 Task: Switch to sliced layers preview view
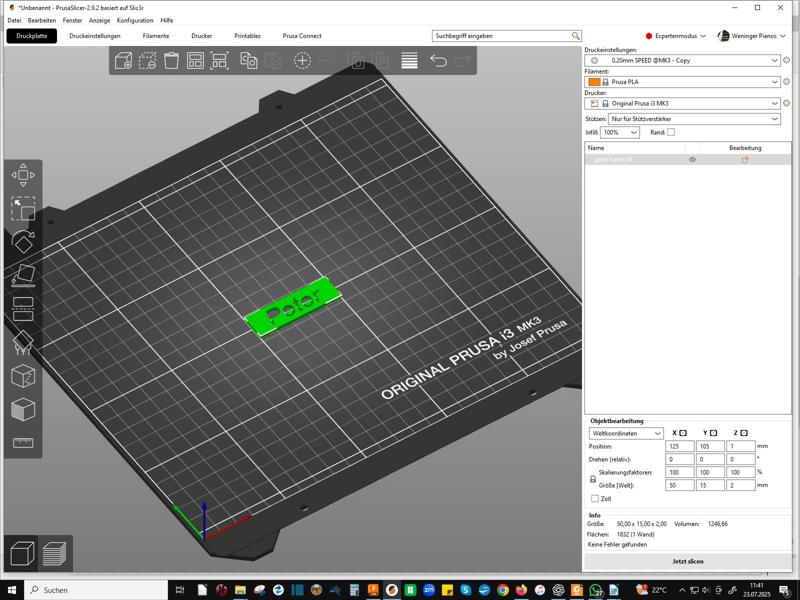point(54,552)
